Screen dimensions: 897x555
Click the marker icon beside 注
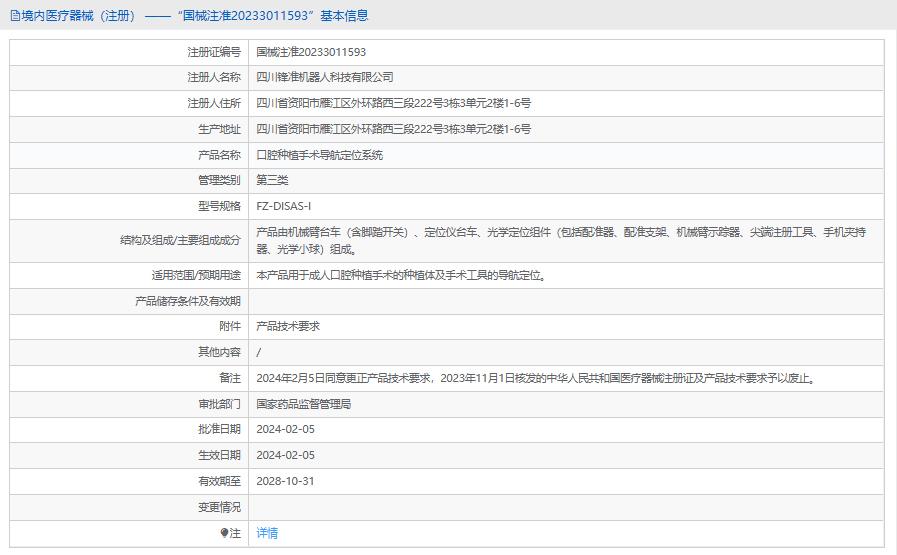224,533
